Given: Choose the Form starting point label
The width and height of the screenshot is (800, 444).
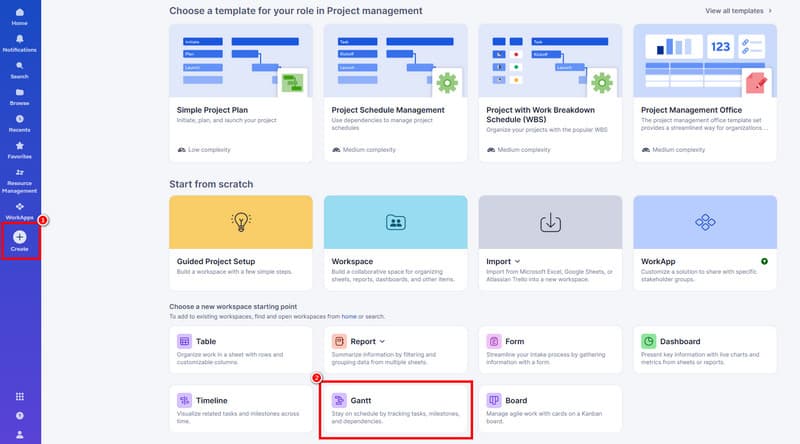Looking at the screenshot, I should (x=514, y=341).
